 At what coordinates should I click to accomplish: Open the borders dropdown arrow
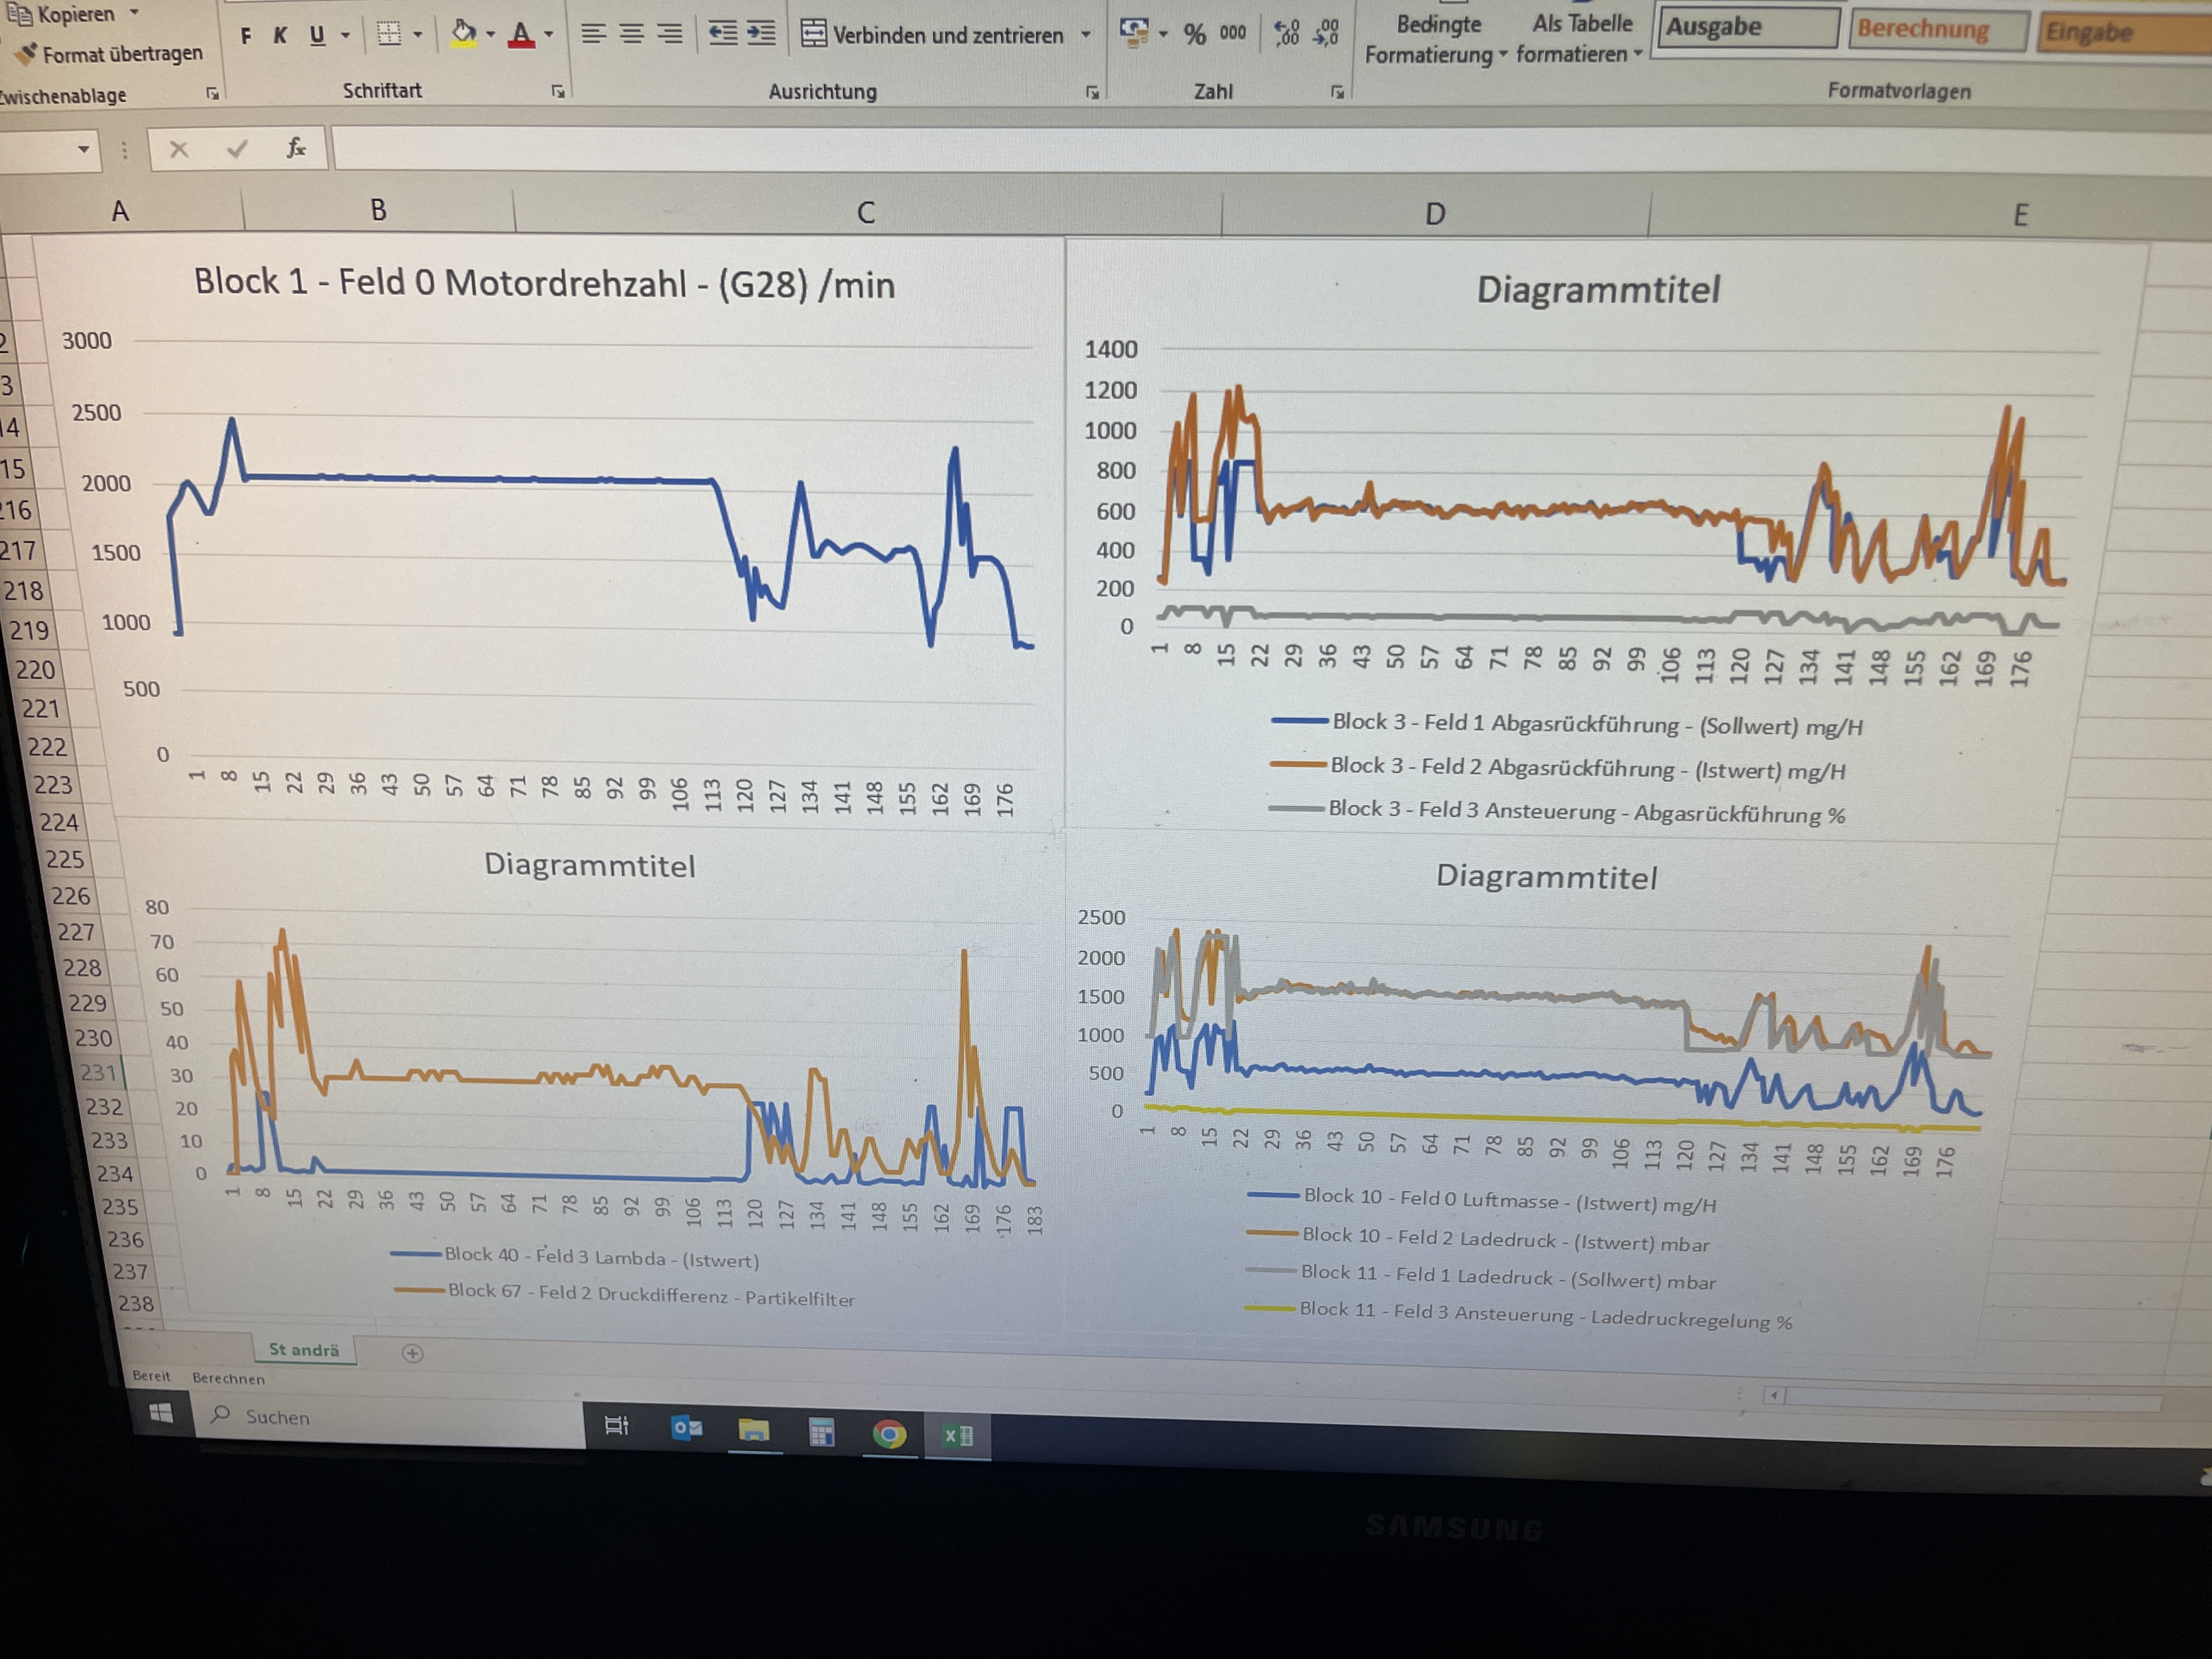coord(418,35)
